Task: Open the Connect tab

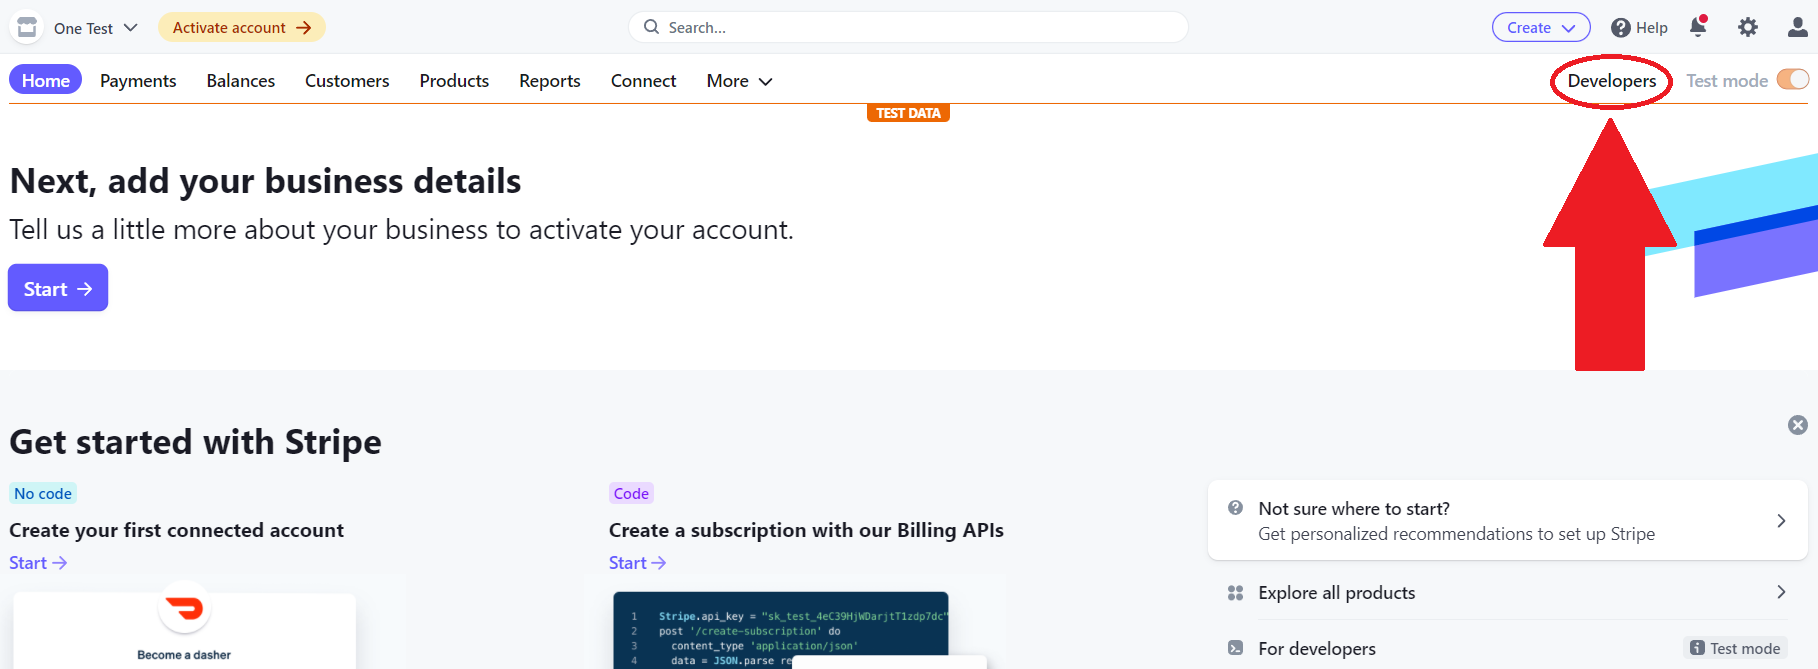Action: 644,81
